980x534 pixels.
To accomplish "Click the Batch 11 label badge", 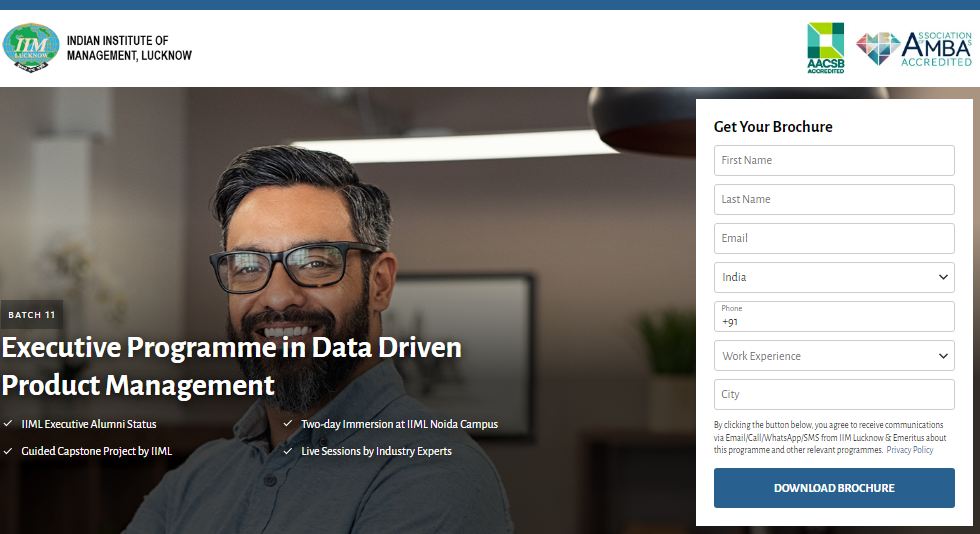I will point(32,315).
